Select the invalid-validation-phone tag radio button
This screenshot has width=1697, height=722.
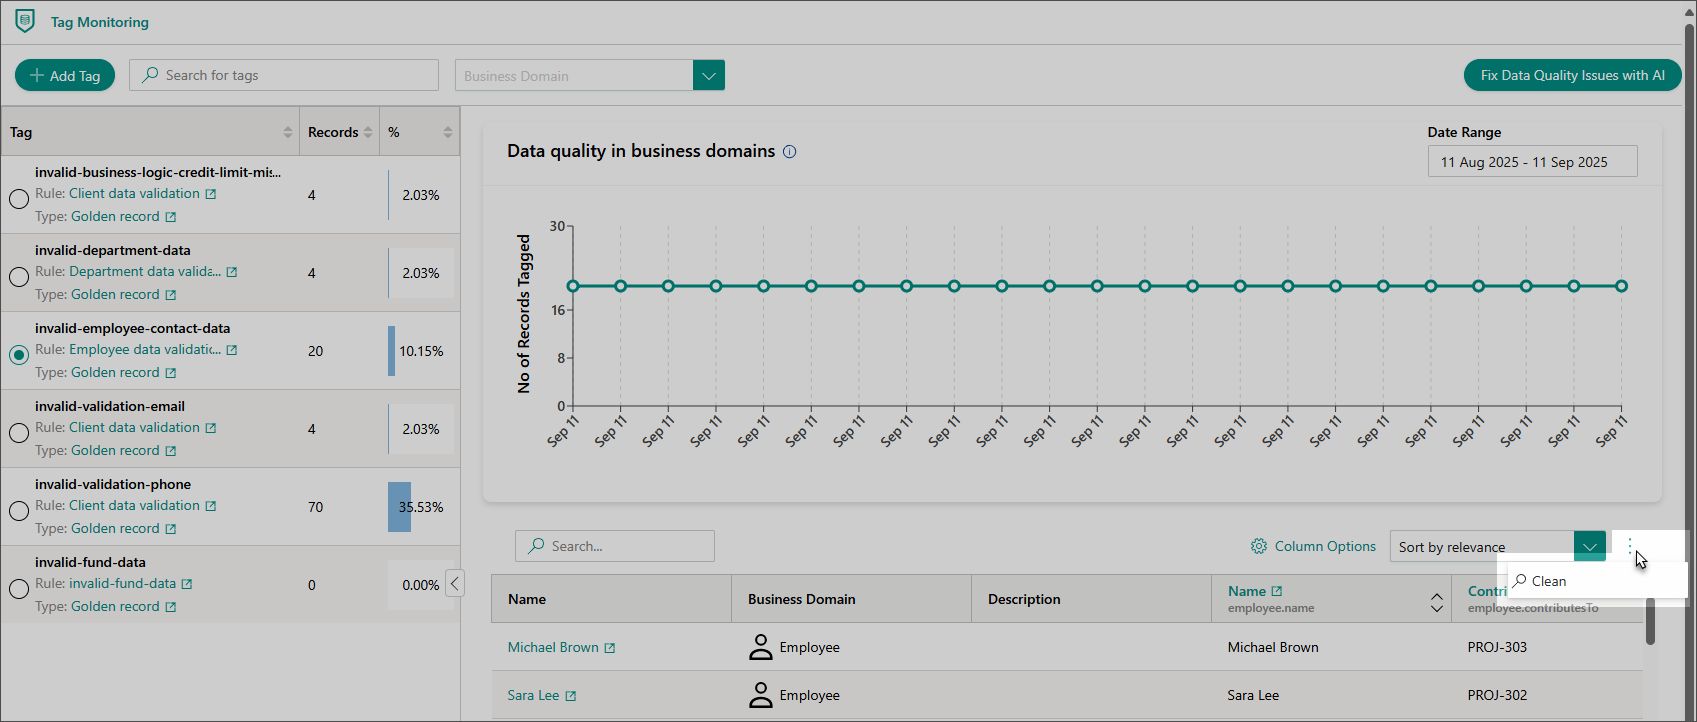[x=19, y=511]
